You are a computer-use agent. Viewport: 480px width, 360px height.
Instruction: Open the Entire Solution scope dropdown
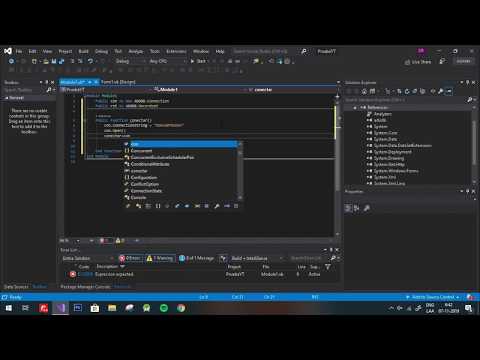point(88,258)
